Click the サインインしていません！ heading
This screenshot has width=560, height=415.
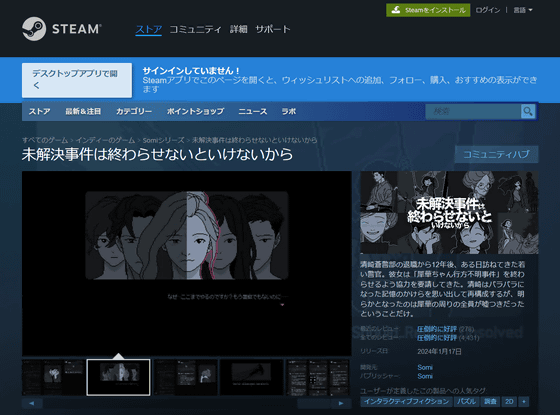click(x=191, y=70)
